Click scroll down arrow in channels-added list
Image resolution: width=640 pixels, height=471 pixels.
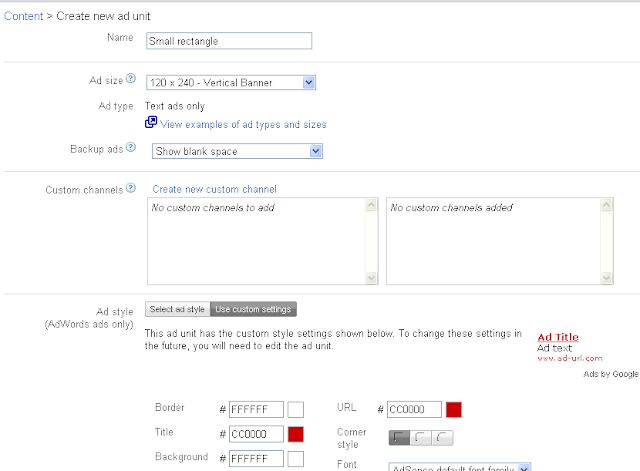click(607, 278)
